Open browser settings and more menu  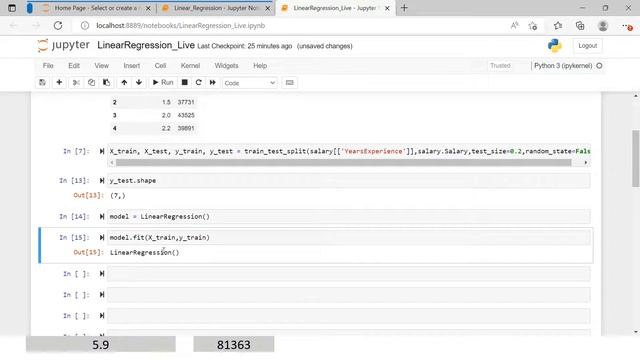coord(627,26)
